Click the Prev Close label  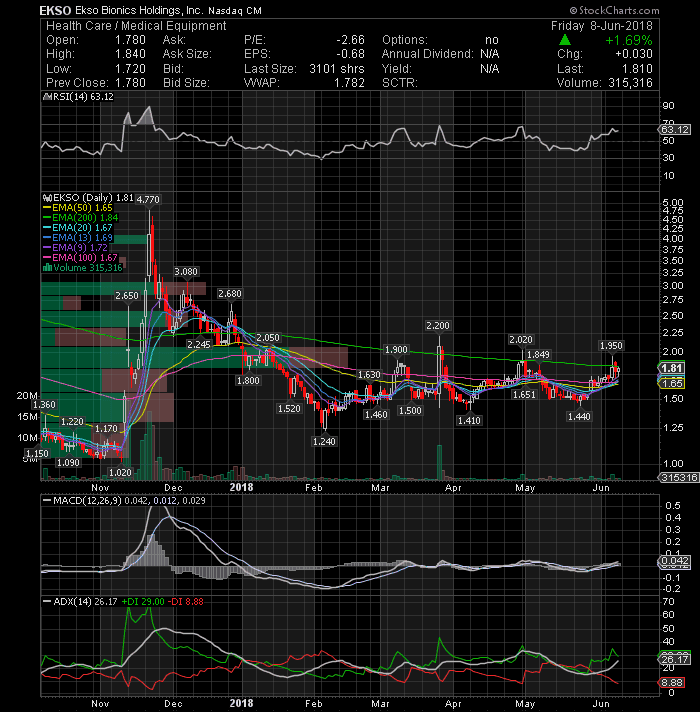click(77, 83)
